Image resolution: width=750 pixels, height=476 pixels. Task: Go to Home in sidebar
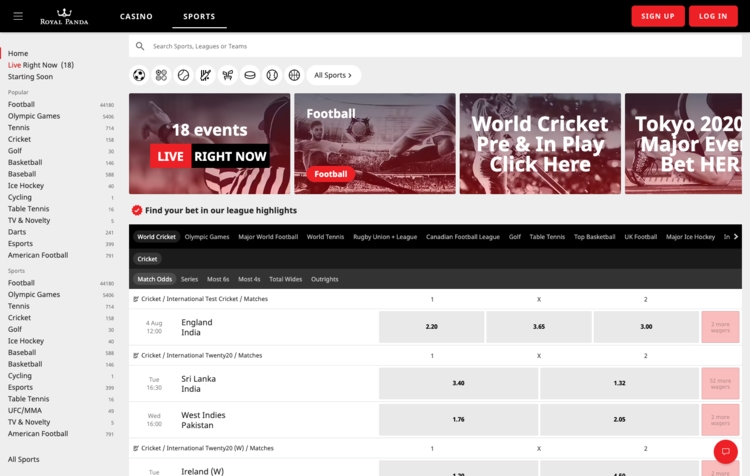(18, 54)
